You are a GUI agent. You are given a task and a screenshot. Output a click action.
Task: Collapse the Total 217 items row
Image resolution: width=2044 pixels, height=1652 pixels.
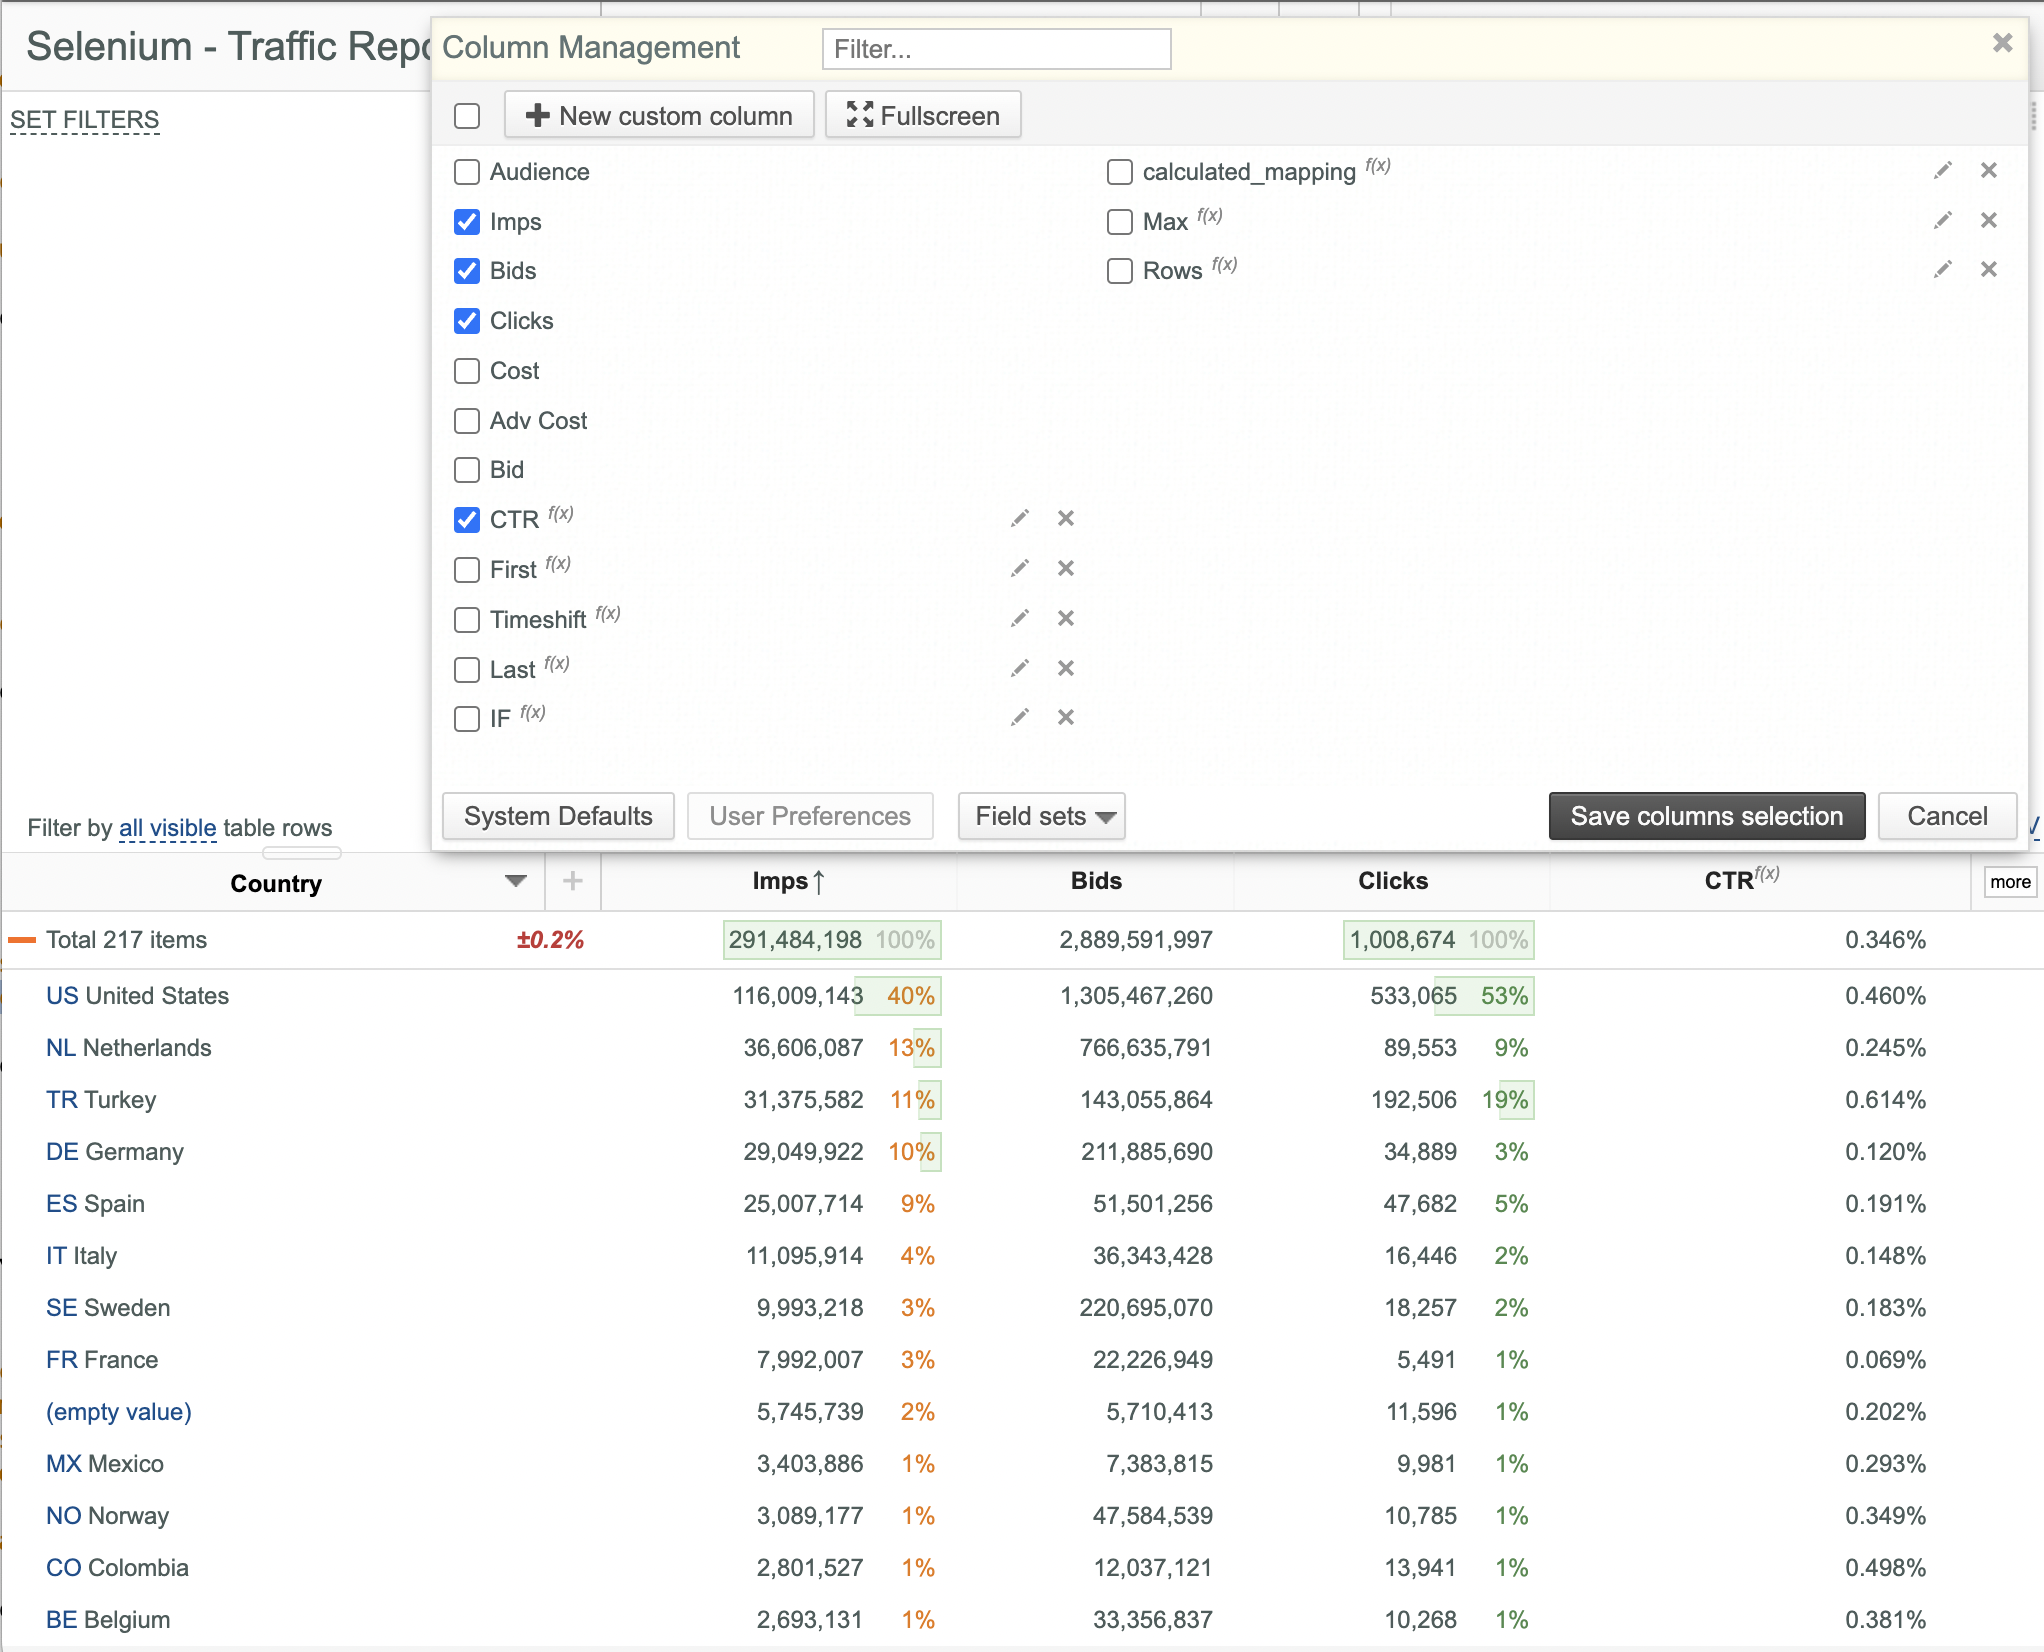click(x=22, y=940)
